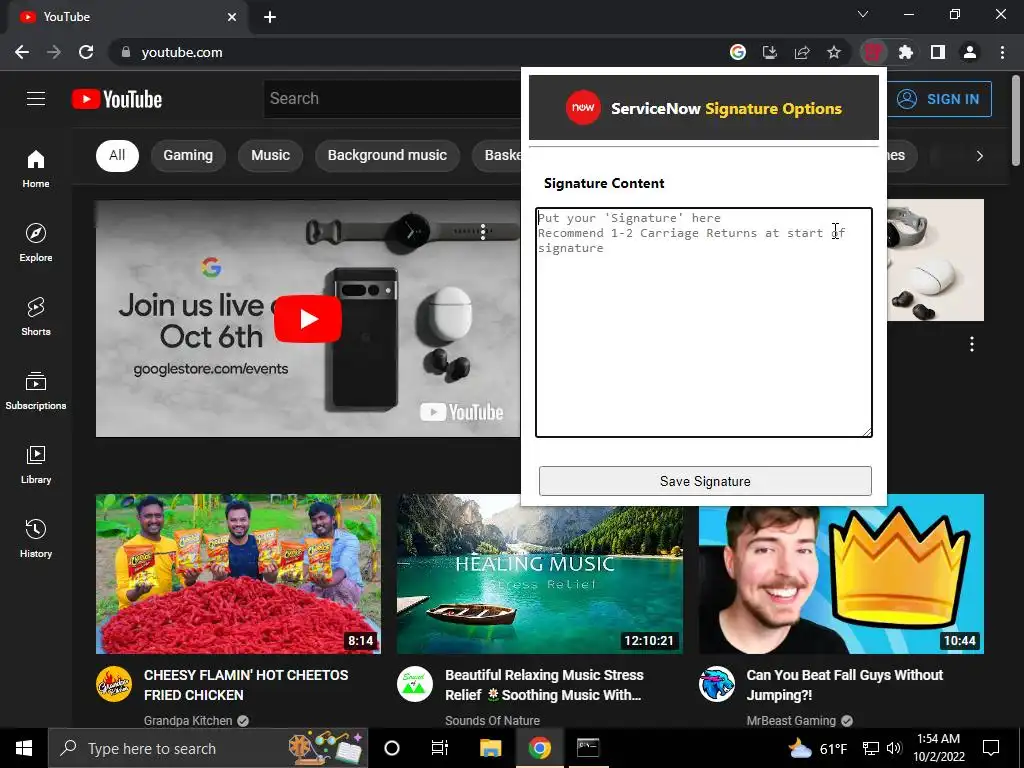The height and width of the screenshot is (768, 1024).
Task: Click the YouTube logo
Action: (117, 99)
